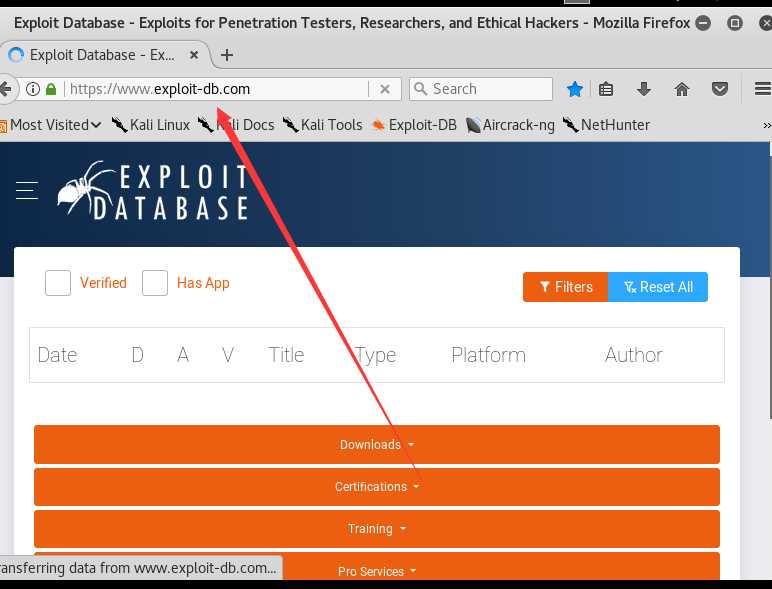Viewport: 772px width, 589px height.
Task: Close the Exploit Database tab
Action: (194, 55)
